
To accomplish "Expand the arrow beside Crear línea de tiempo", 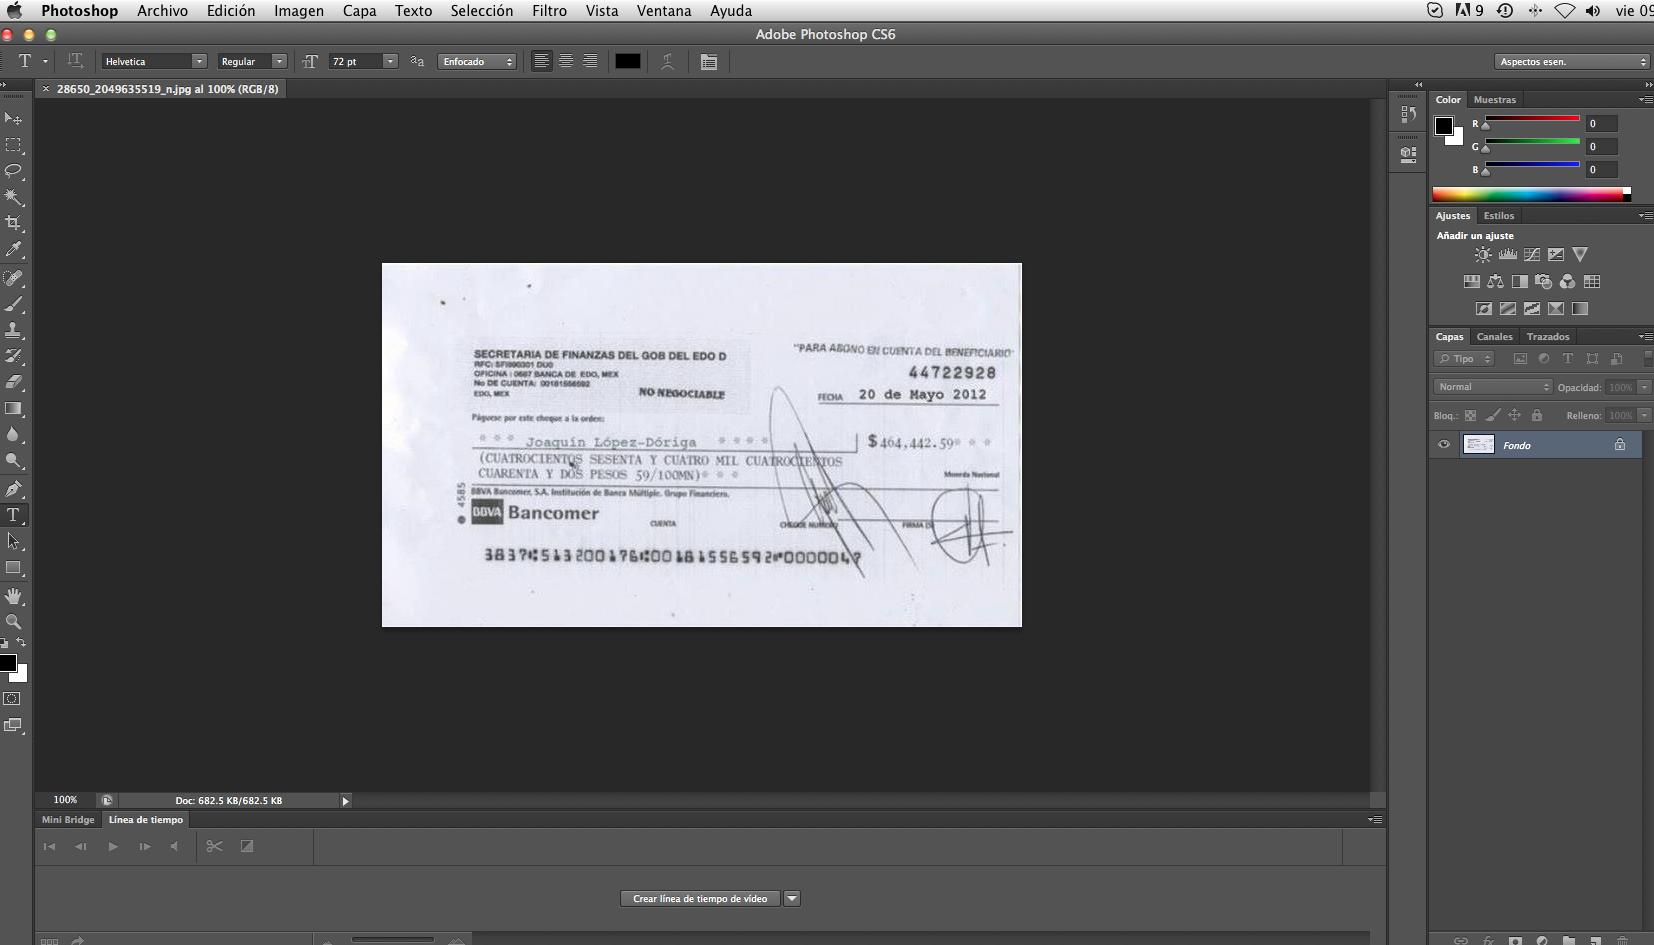I will tap(792, 899).
